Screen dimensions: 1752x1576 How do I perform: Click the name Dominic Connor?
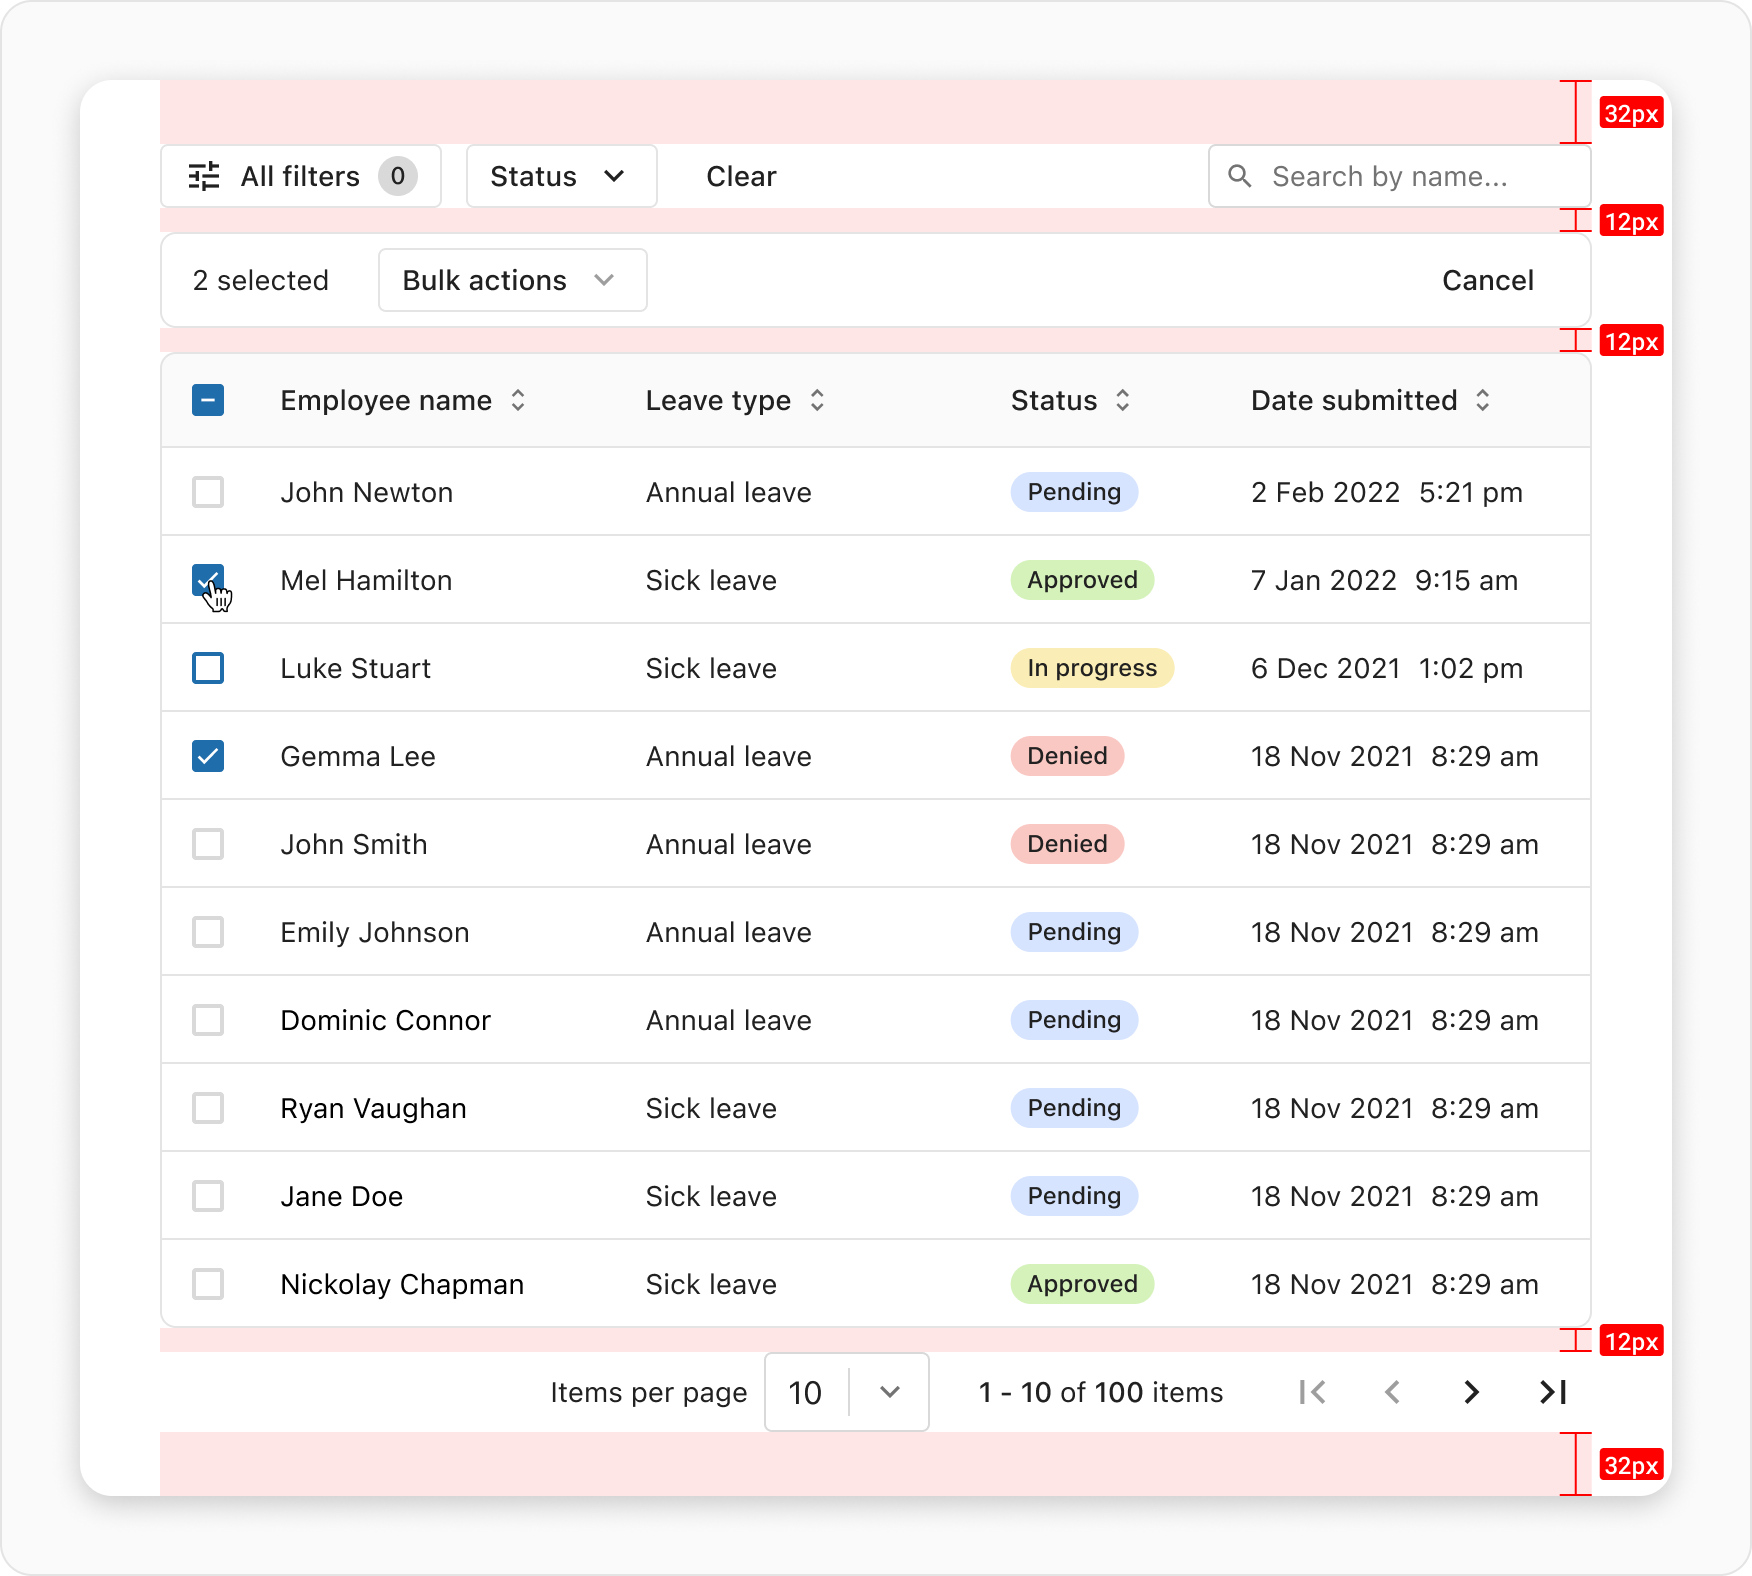pos(386,1020)
